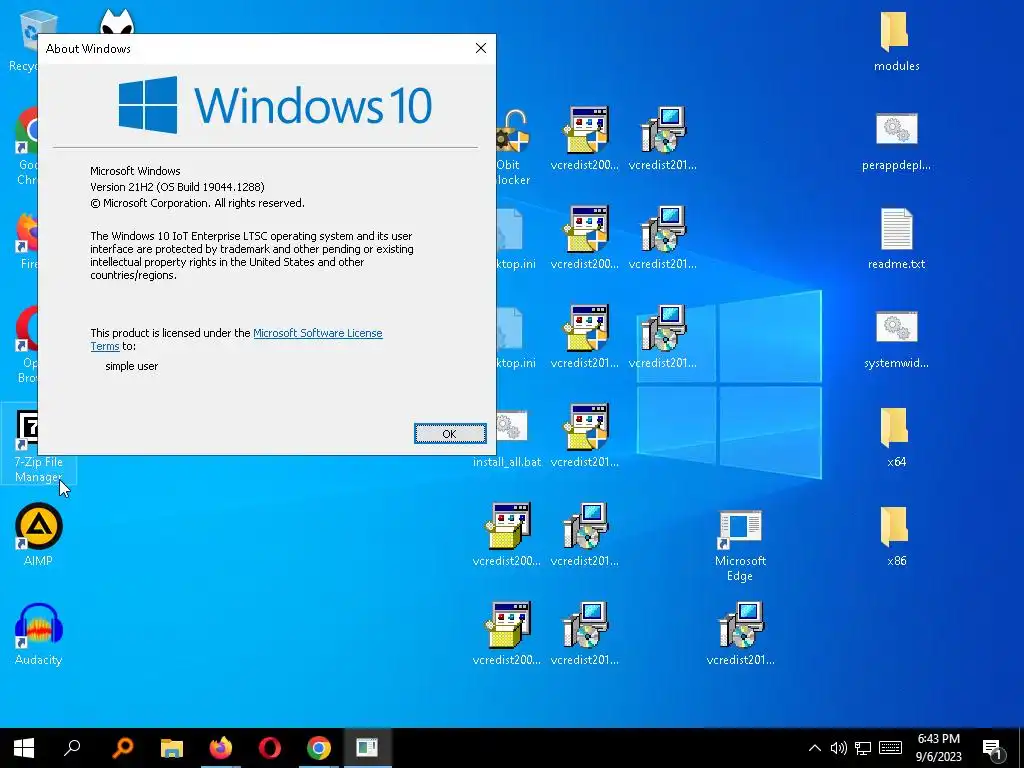Click the active About Windows taskbar button
The width and height of the screenshot is (1024, 768).
367,748
